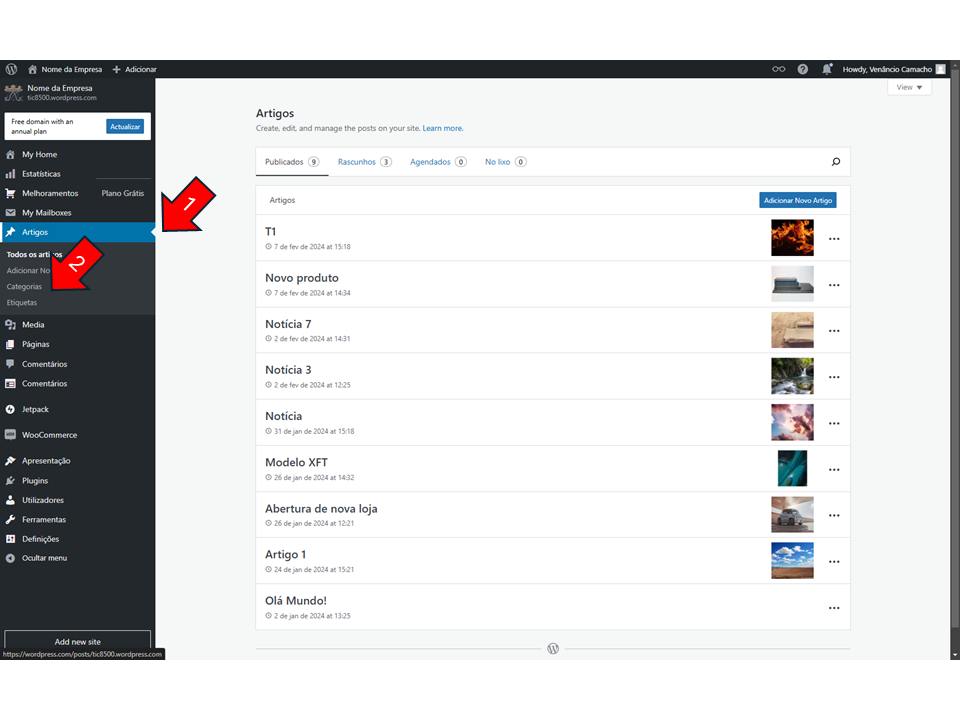Click the search magnifier icon in Artigos

click(x=836, y=162)
